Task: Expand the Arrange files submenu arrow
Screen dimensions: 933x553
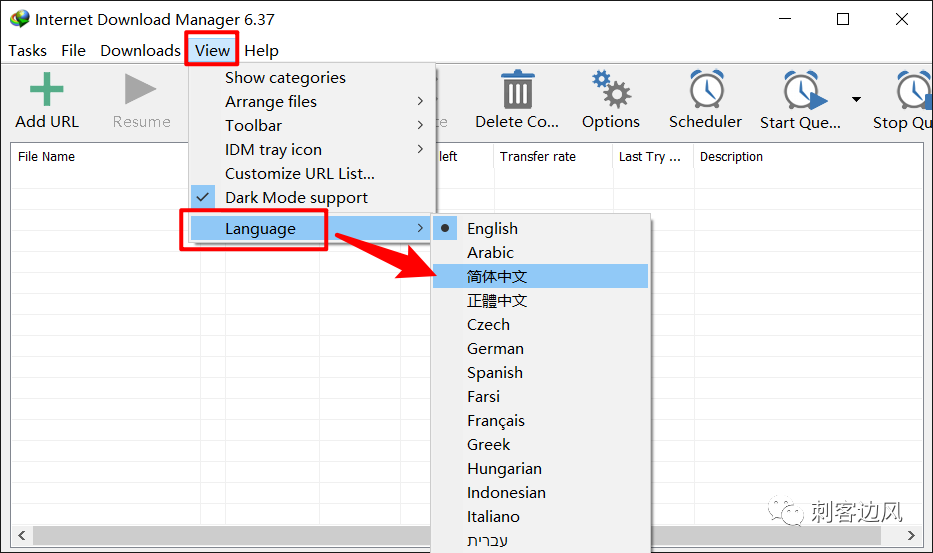Action: tap(420, 101)
